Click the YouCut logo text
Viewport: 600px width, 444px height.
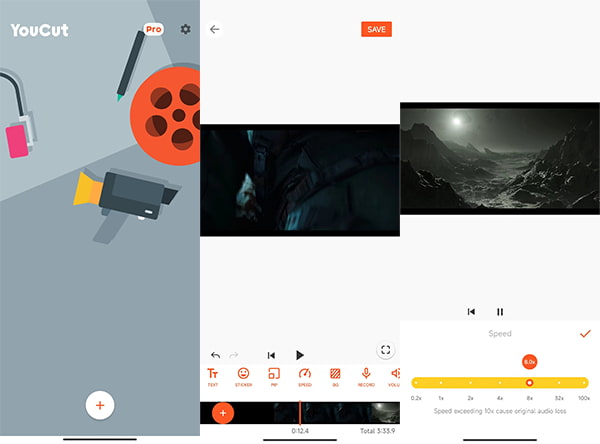coord(39,30)
